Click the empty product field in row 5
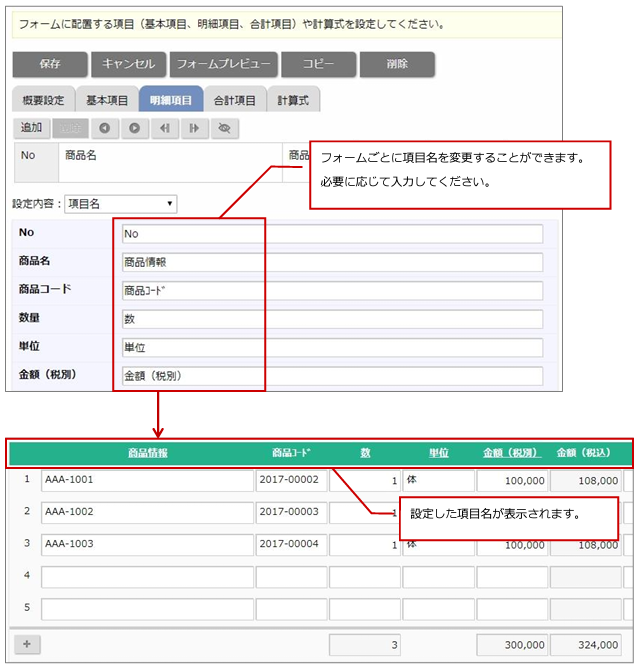 (147, 609)
